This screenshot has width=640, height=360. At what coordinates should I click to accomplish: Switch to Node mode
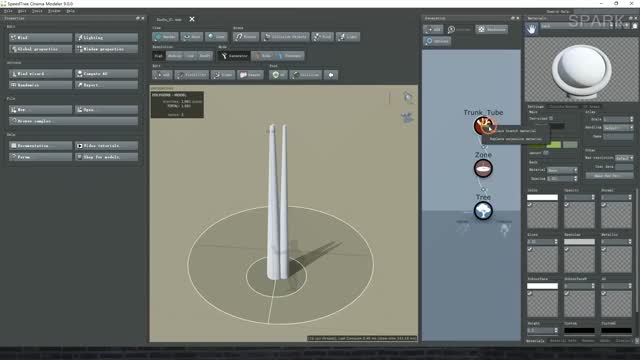(x=262, y=56)
